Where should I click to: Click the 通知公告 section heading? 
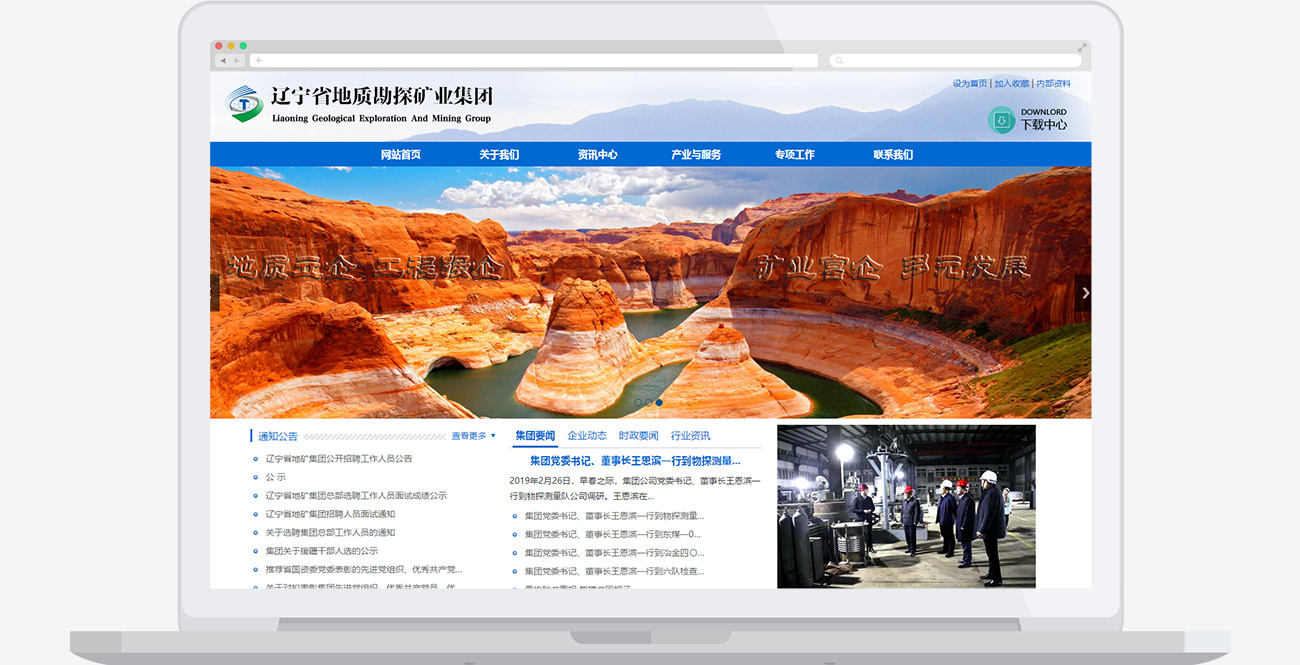pos(278,436)
